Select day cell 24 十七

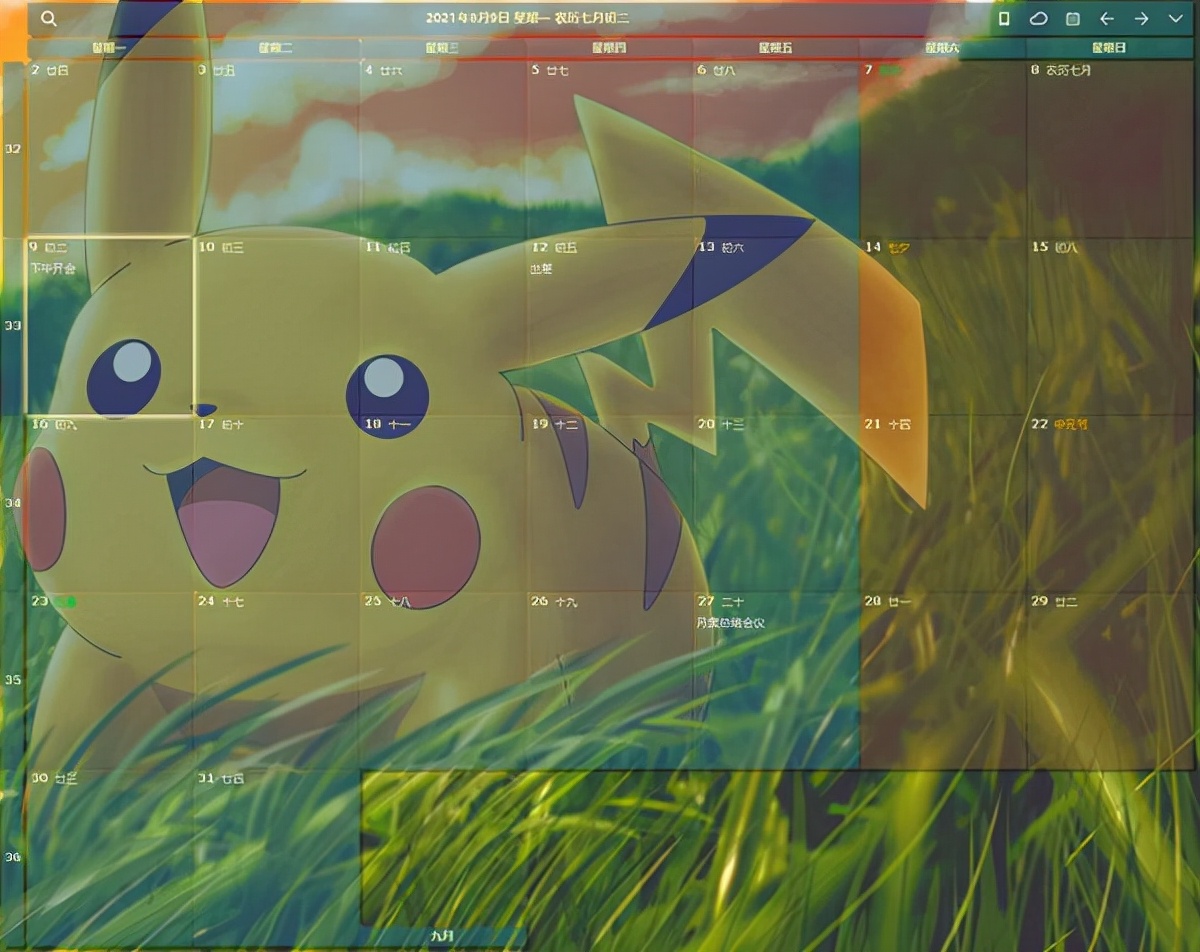pos(276,680)
